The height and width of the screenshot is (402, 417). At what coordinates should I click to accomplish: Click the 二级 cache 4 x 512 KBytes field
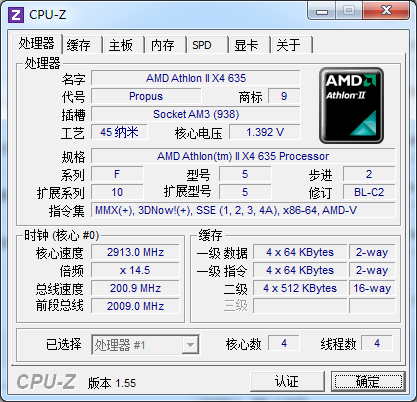pyautogui.click(x=300, y=288)
